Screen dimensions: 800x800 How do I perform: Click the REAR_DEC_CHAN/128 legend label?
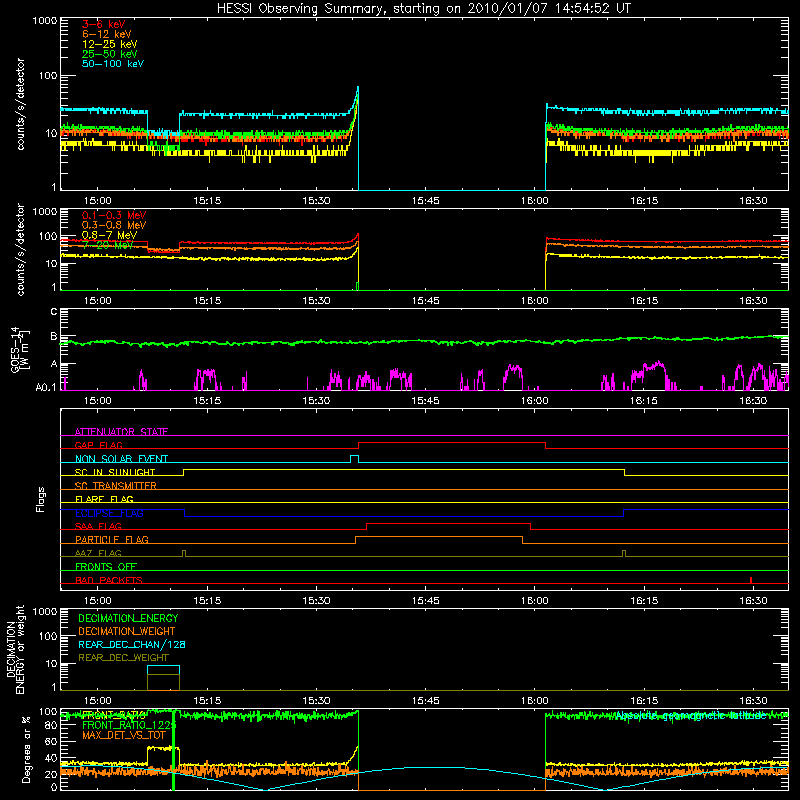(132, 644)
